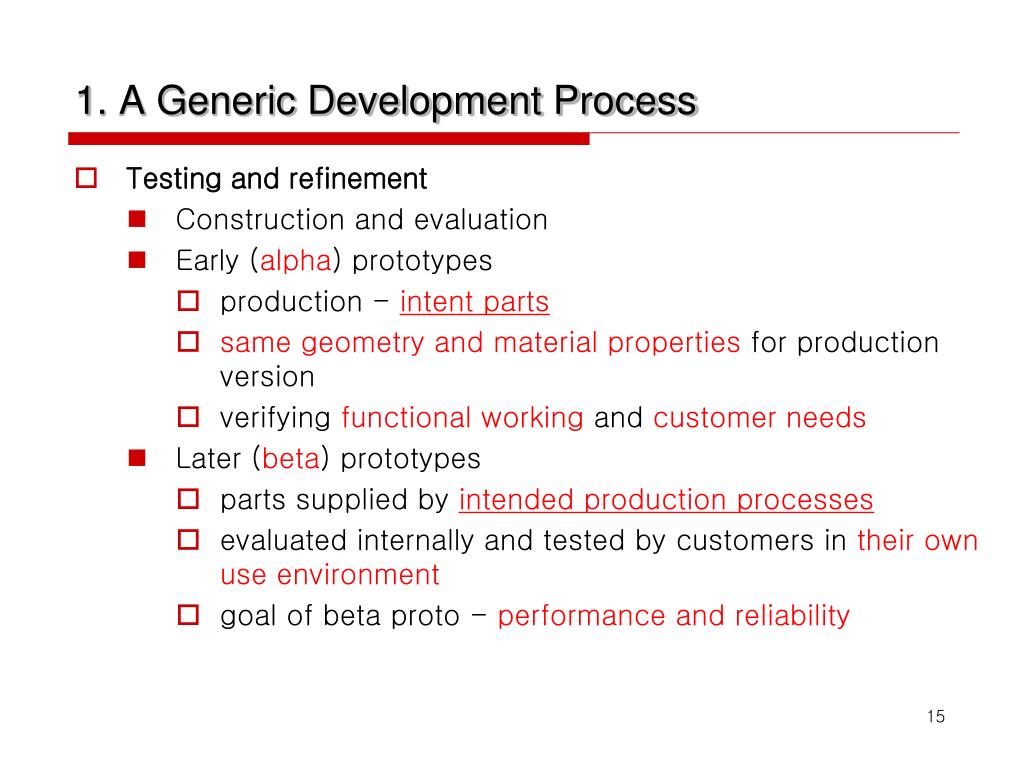Click the filled red bullet beside Construction and evaluation
Image resolution: width=1024 pixels, height=768 pixels.
click(137, 219)
